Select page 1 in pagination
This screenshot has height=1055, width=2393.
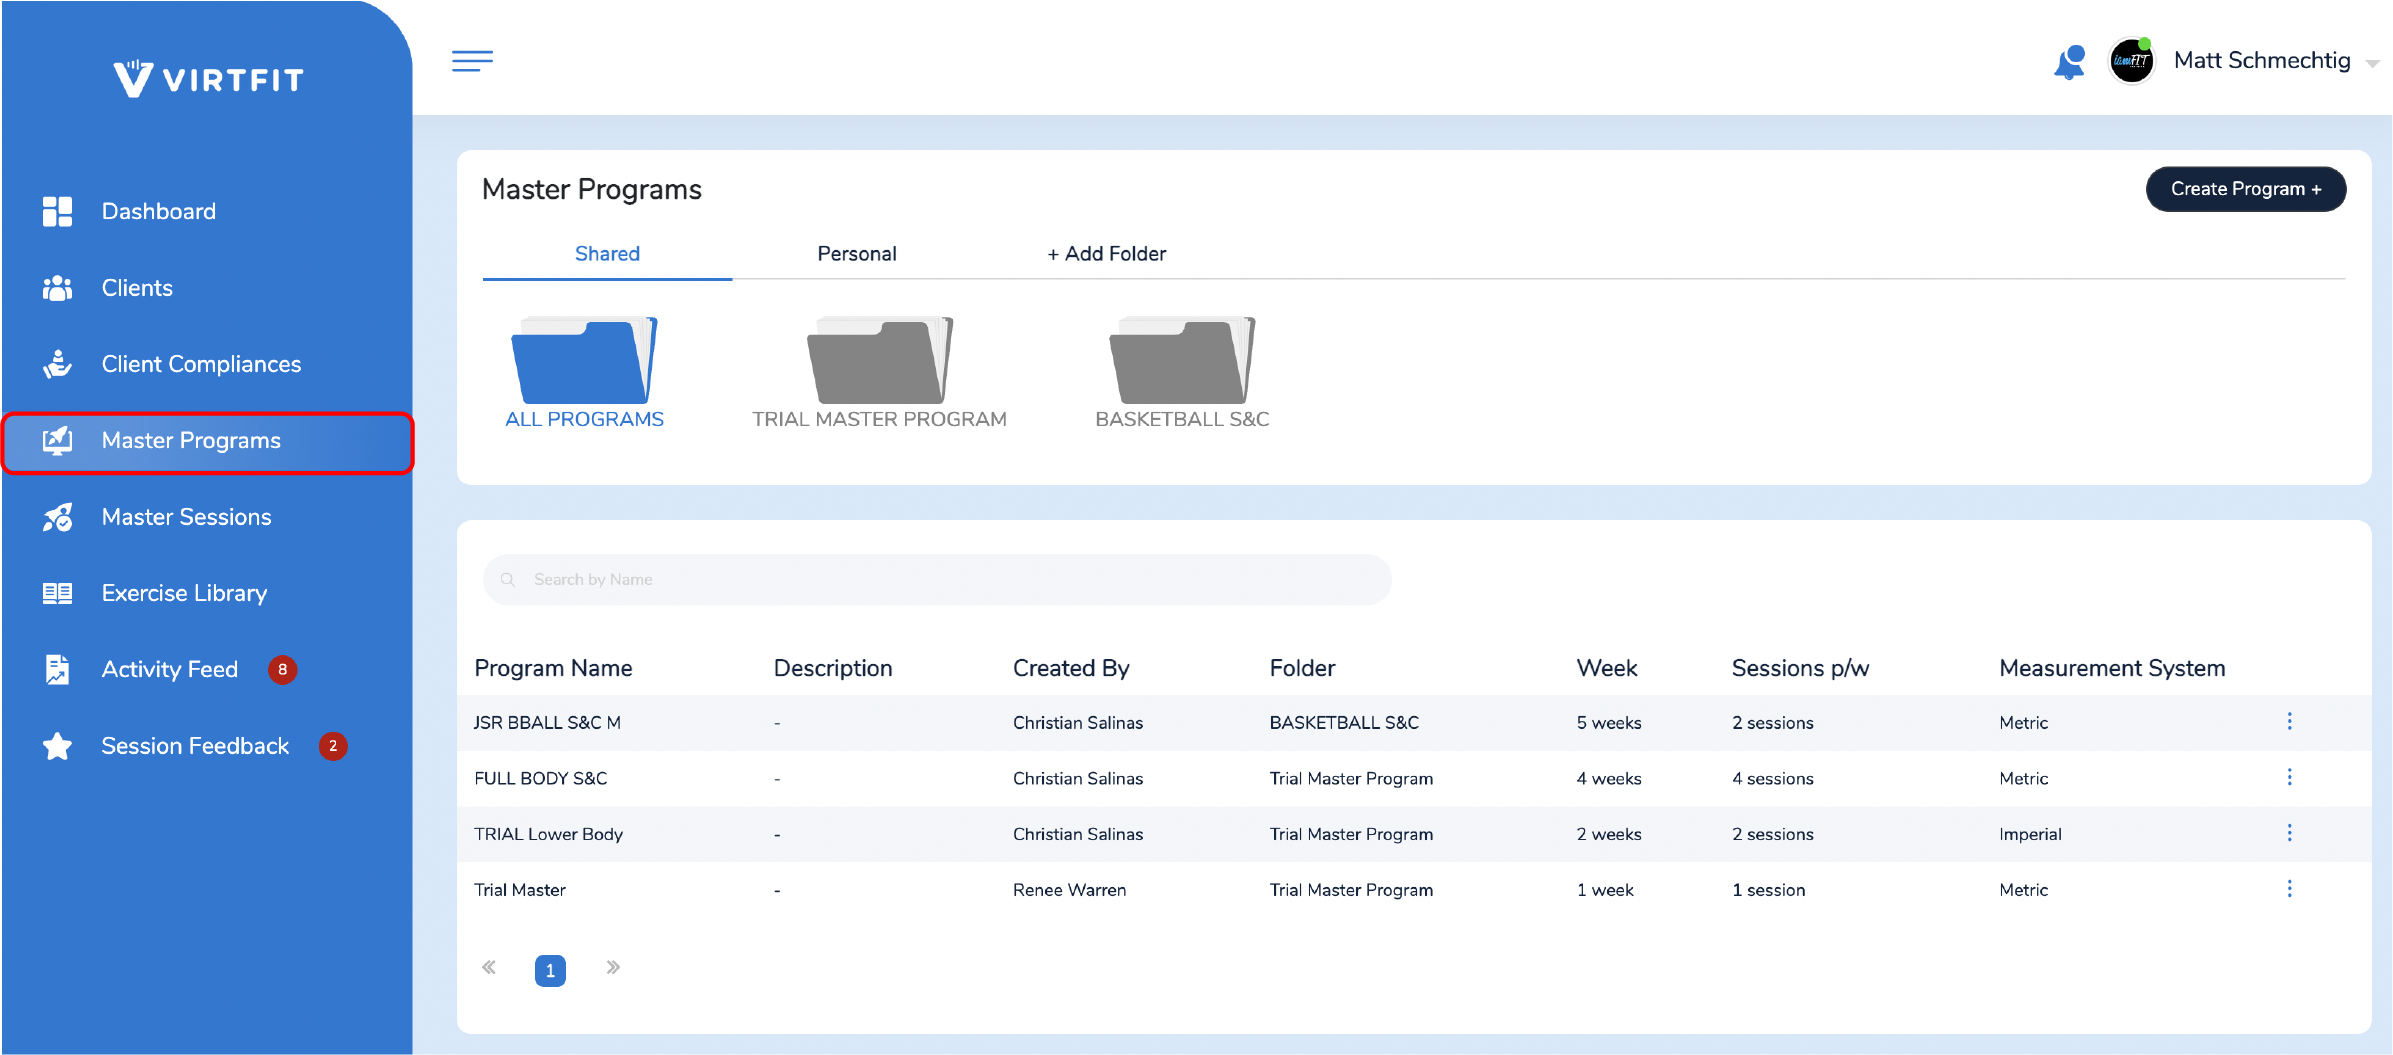click(550, 970)
